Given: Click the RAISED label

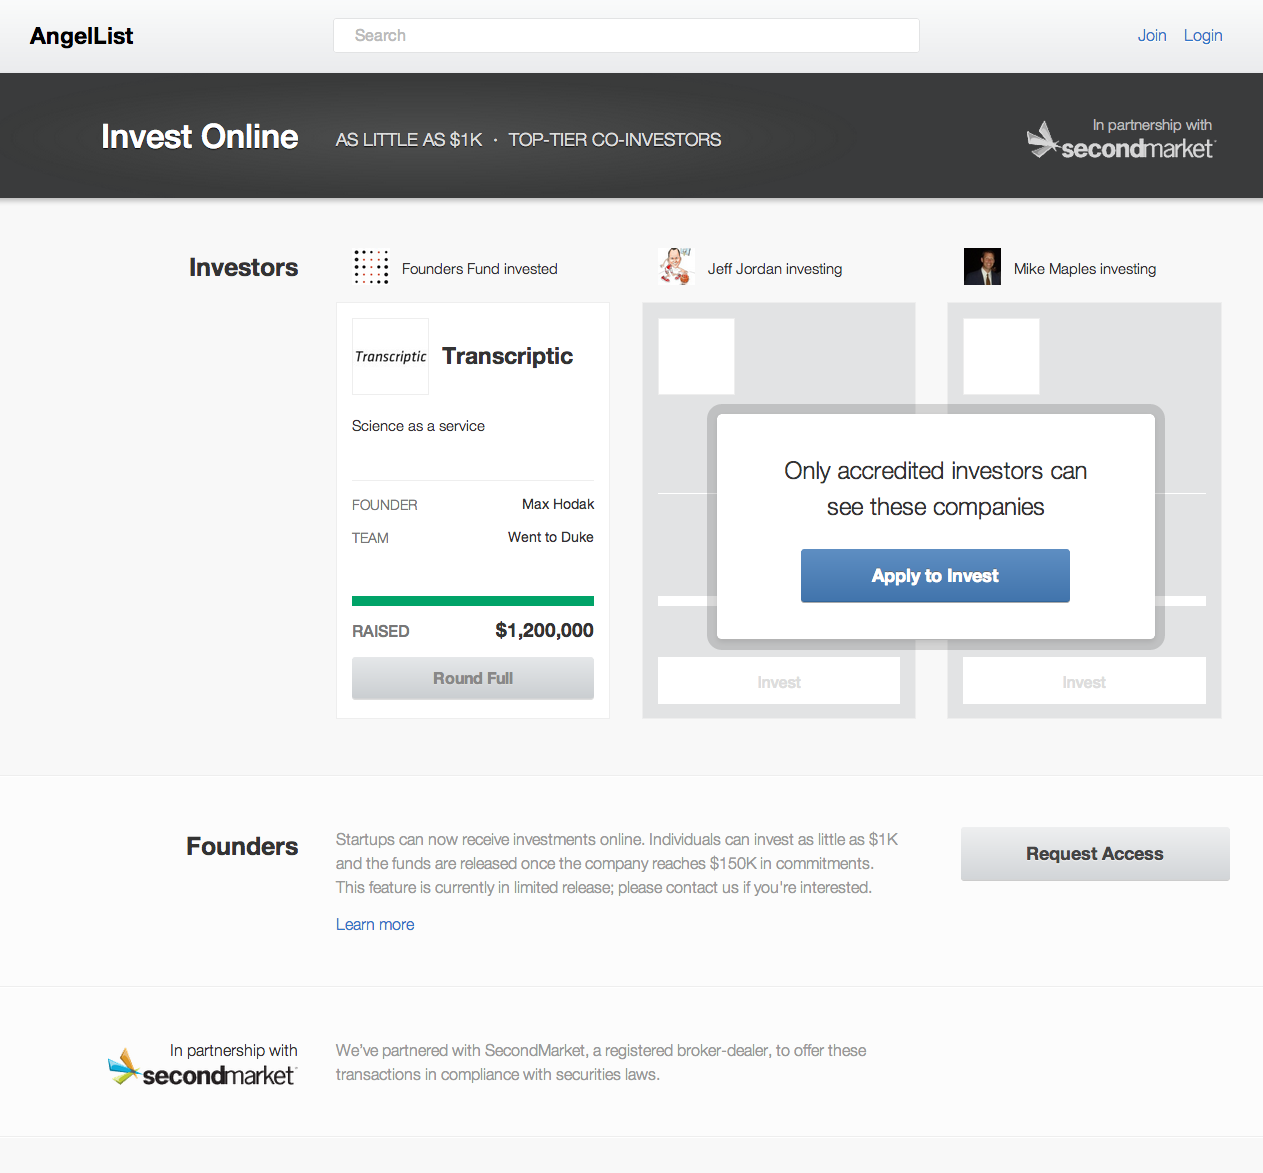Looking at the screenshot, I should click(381, 632).
